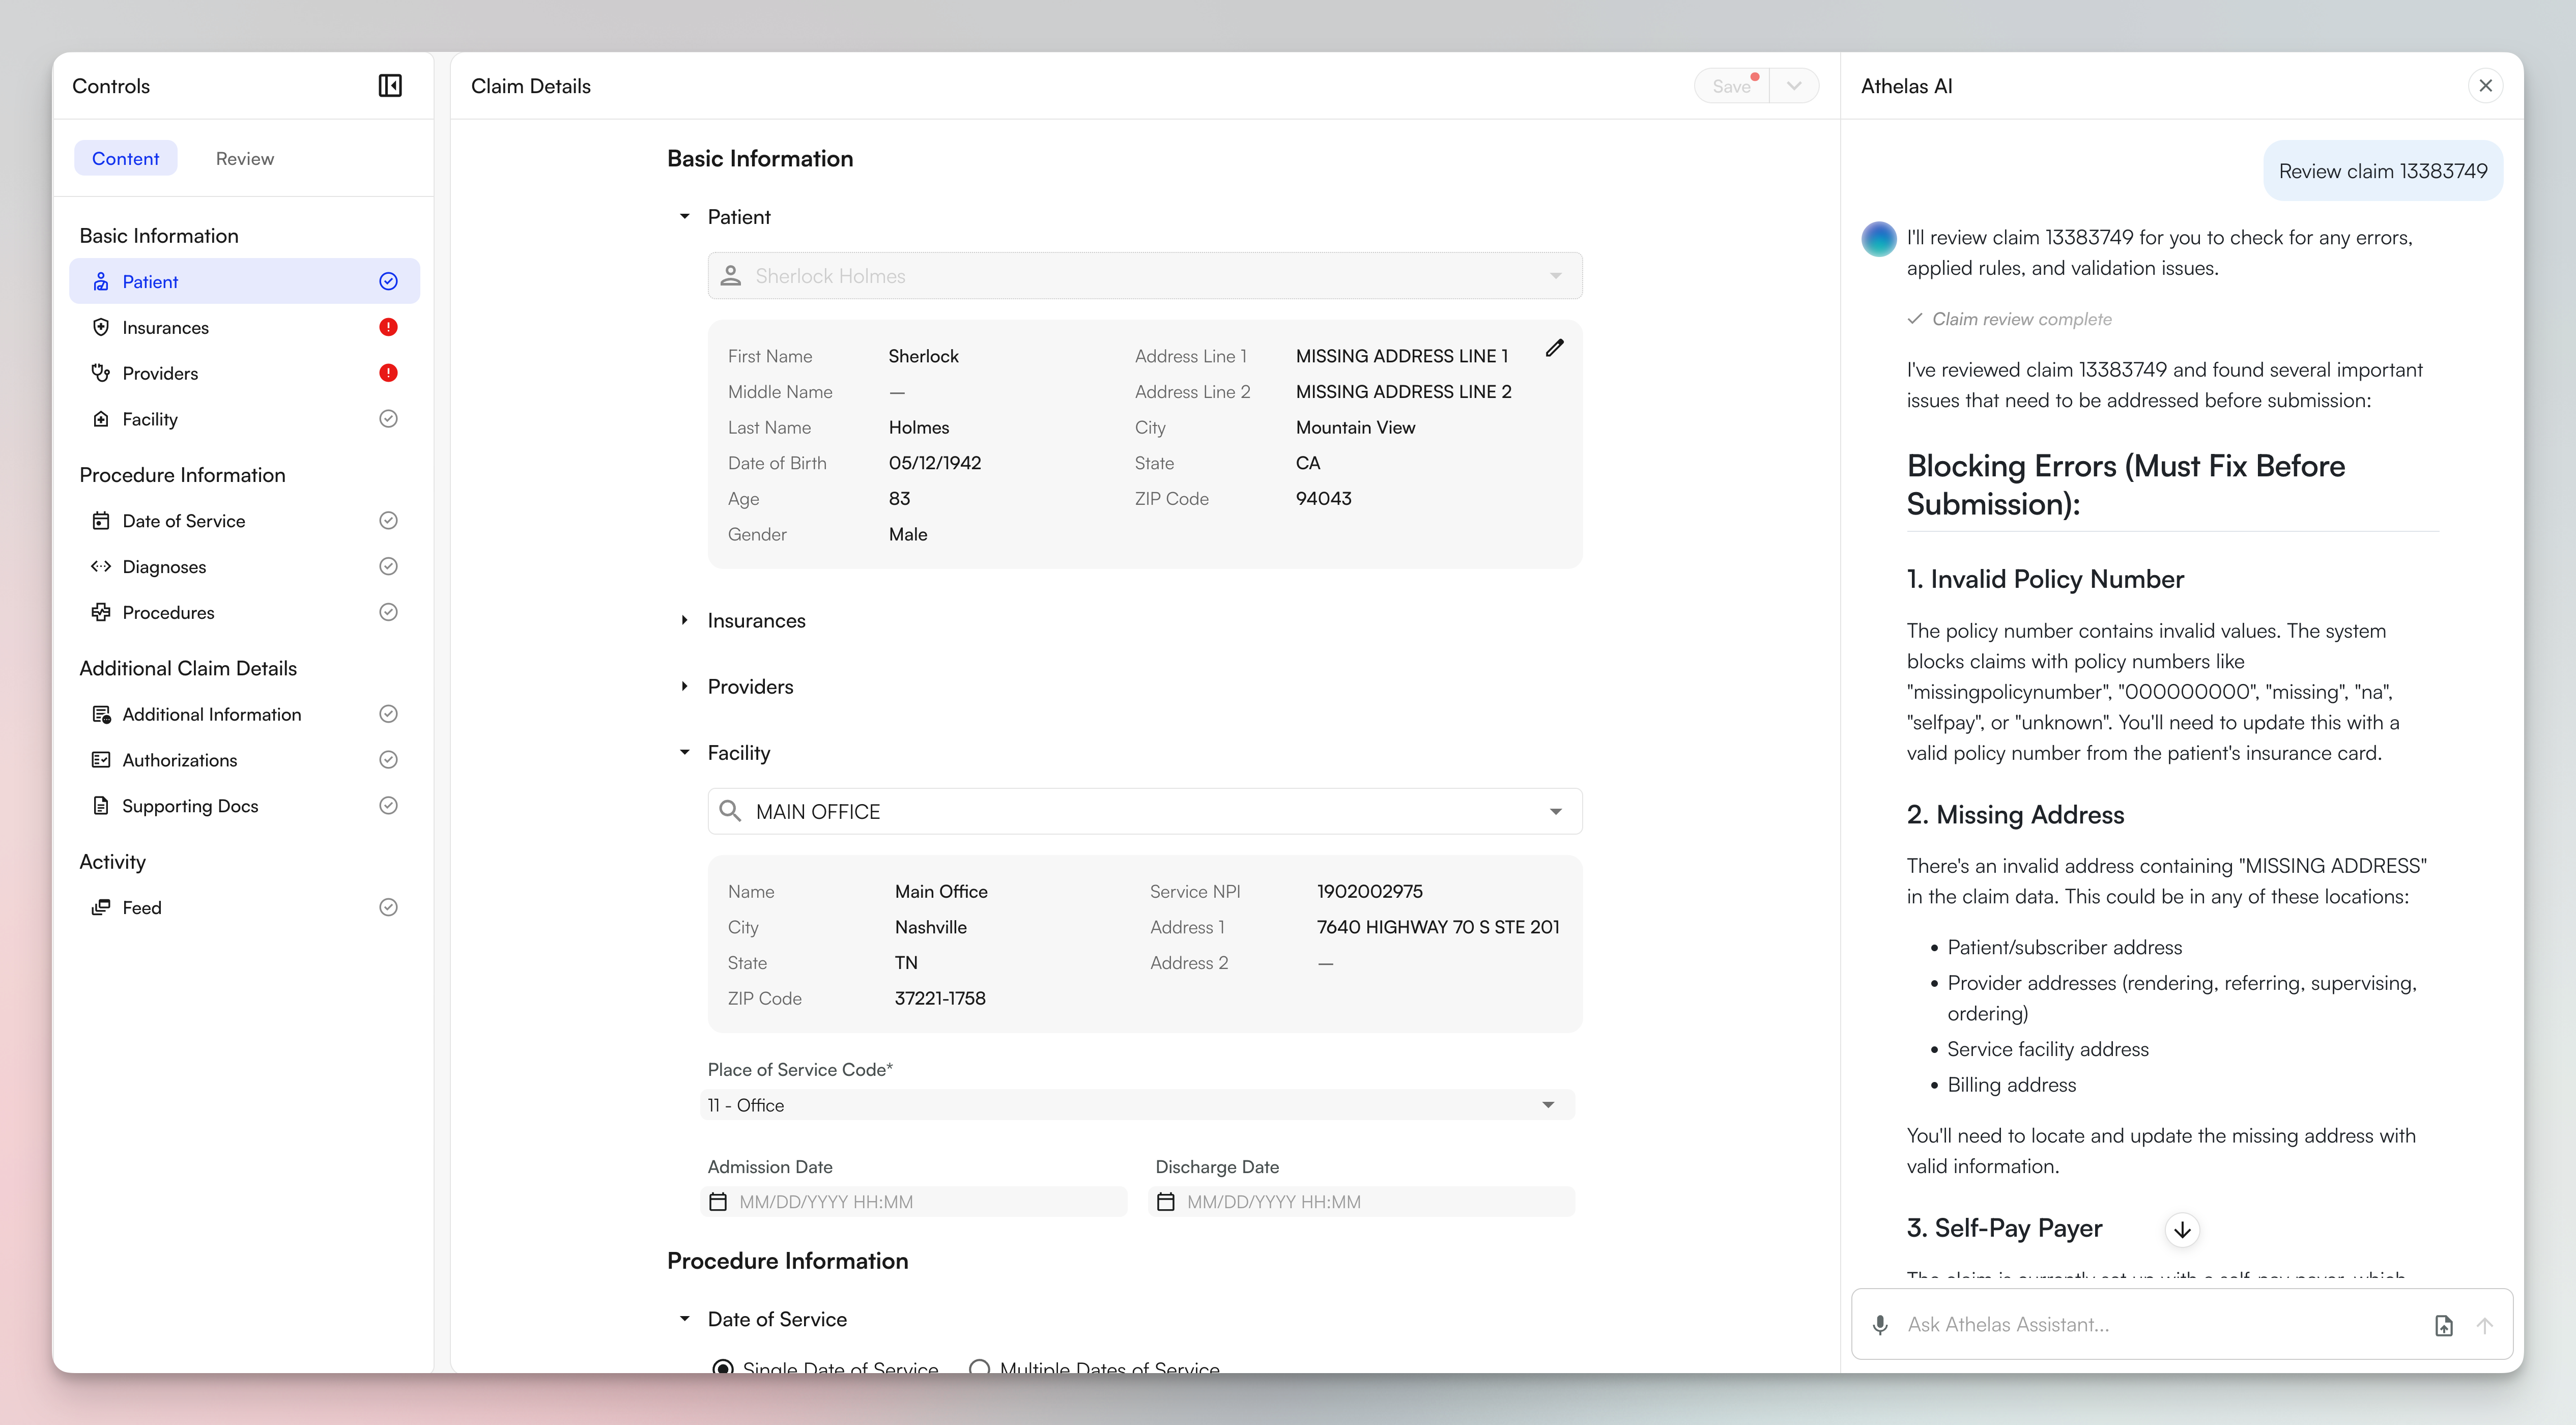Switch to the Review tab
This screenshot has height=1425, width=2576.
[244, 158]
